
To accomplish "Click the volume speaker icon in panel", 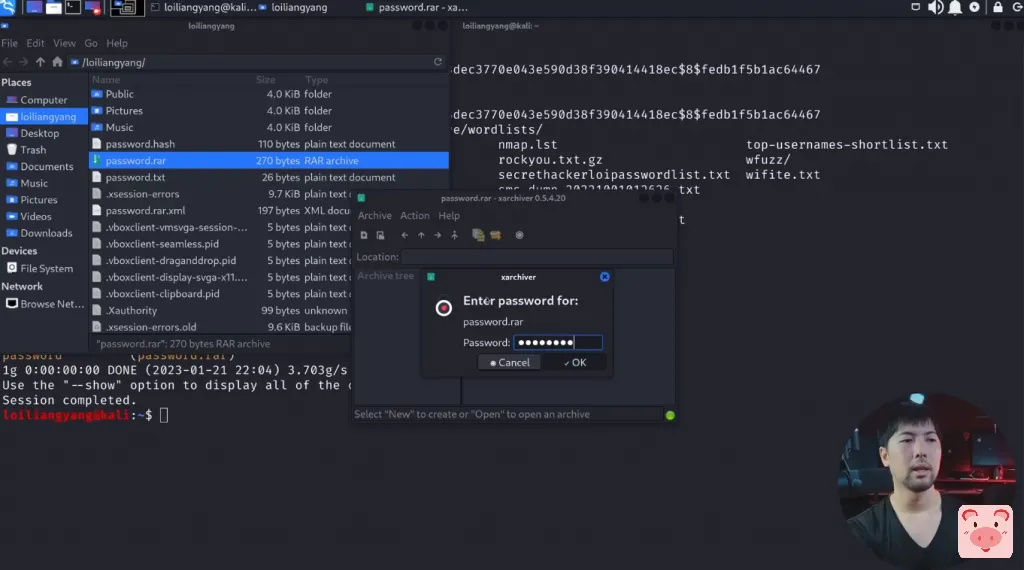I will tap(935, 7).
